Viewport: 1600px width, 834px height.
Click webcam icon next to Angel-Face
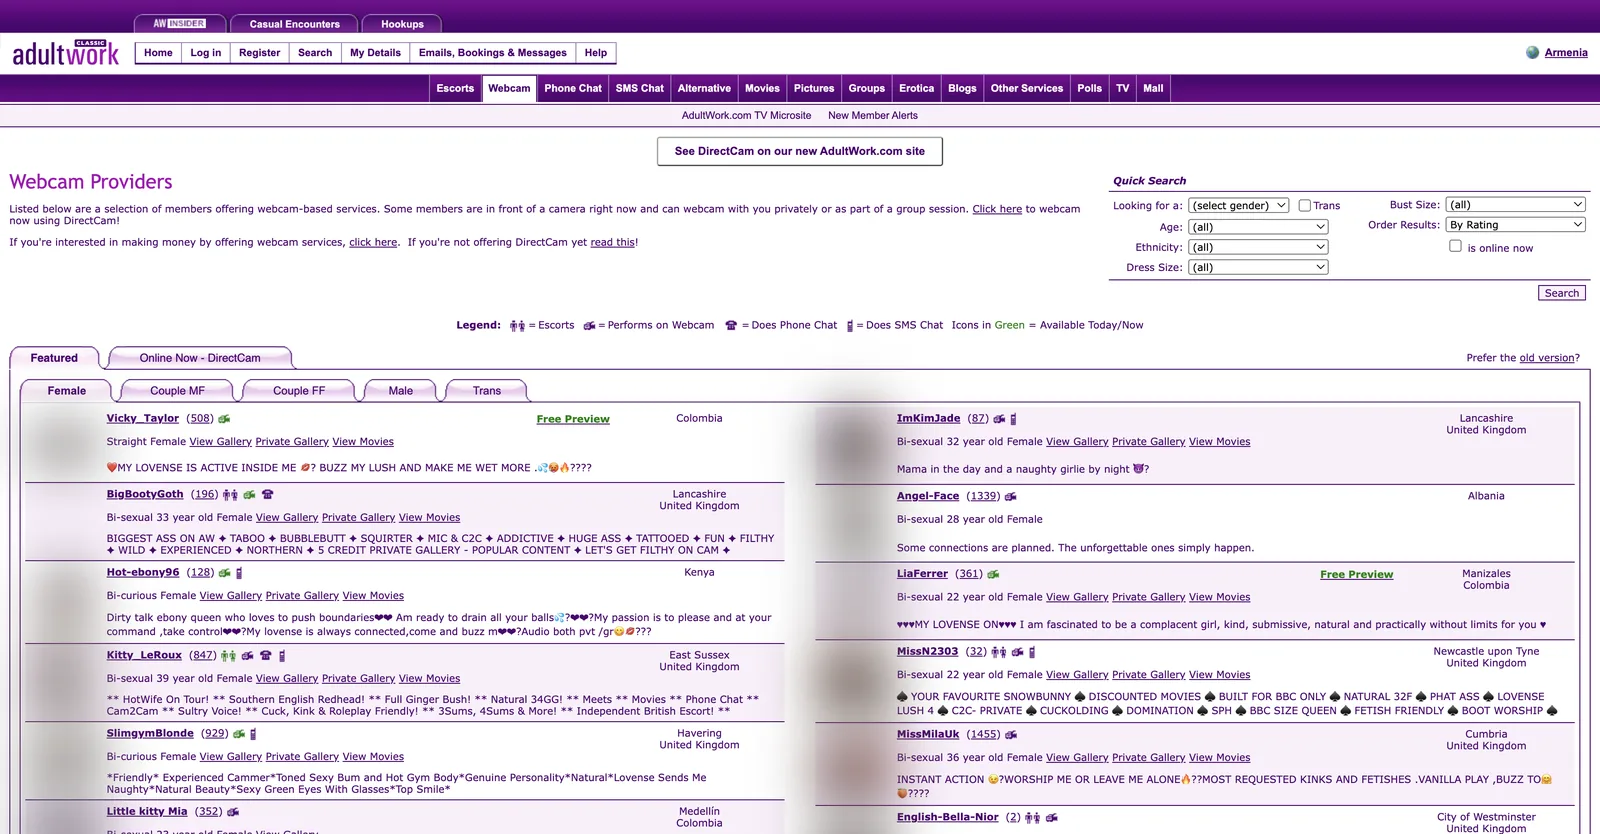(x=1011, y=497)
